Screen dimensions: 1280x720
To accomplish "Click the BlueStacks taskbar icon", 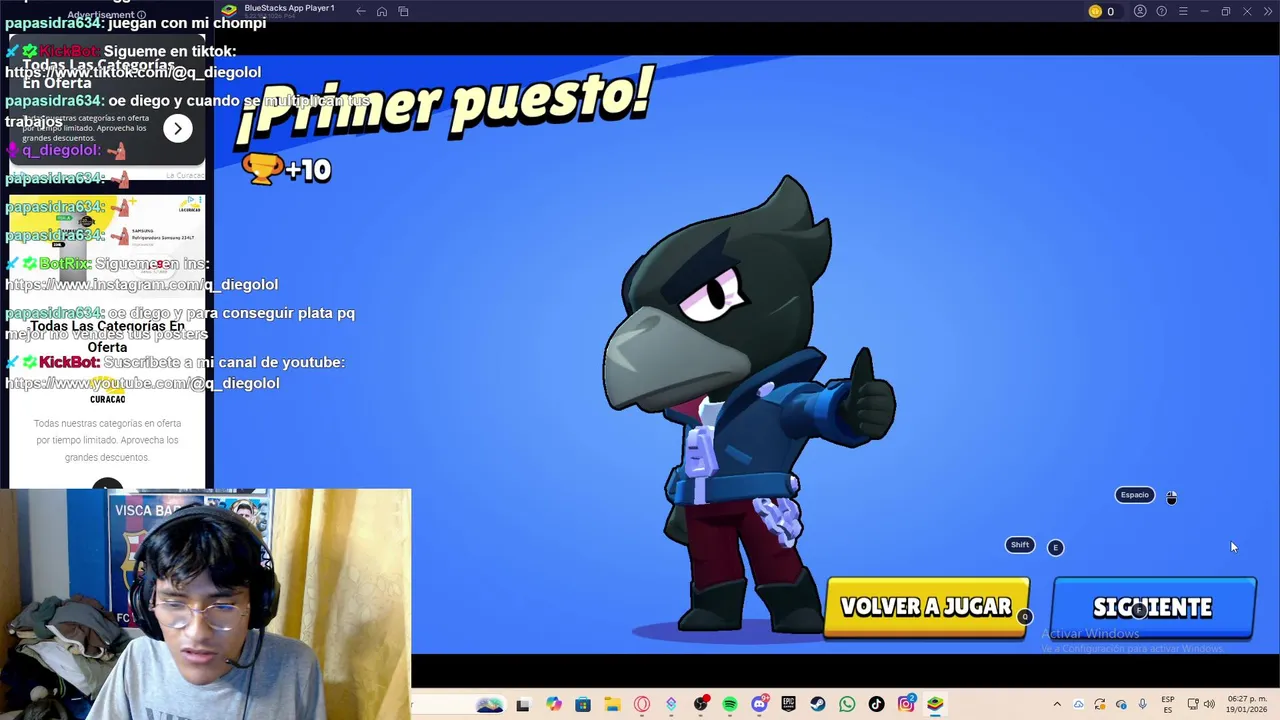I will pyautogui.click(x=935, y=705).
